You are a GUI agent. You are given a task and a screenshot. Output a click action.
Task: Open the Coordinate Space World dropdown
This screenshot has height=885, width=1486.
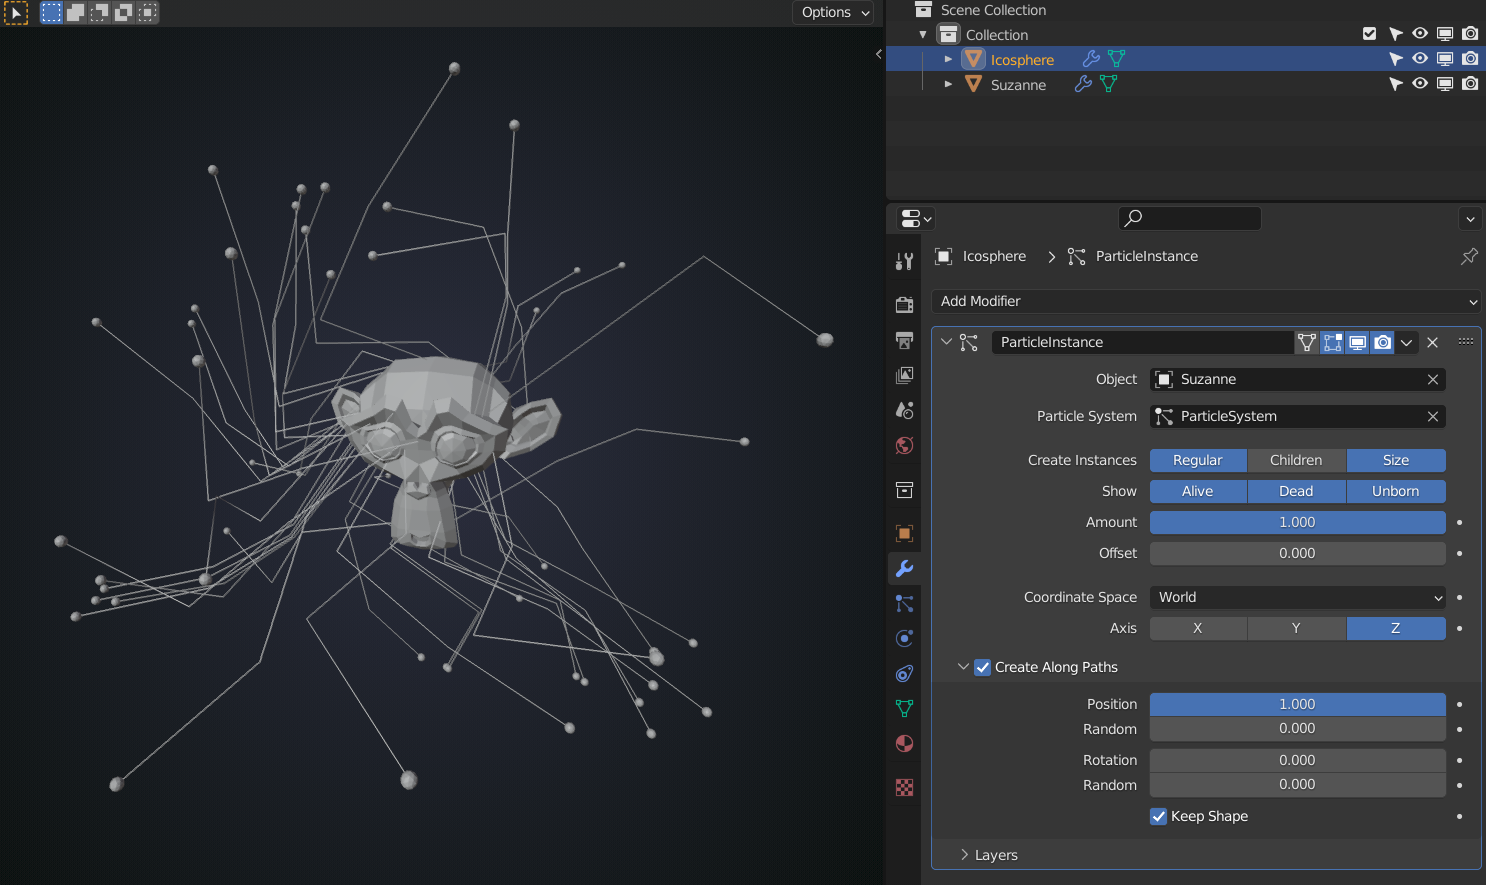click(x=1297, y=597)
